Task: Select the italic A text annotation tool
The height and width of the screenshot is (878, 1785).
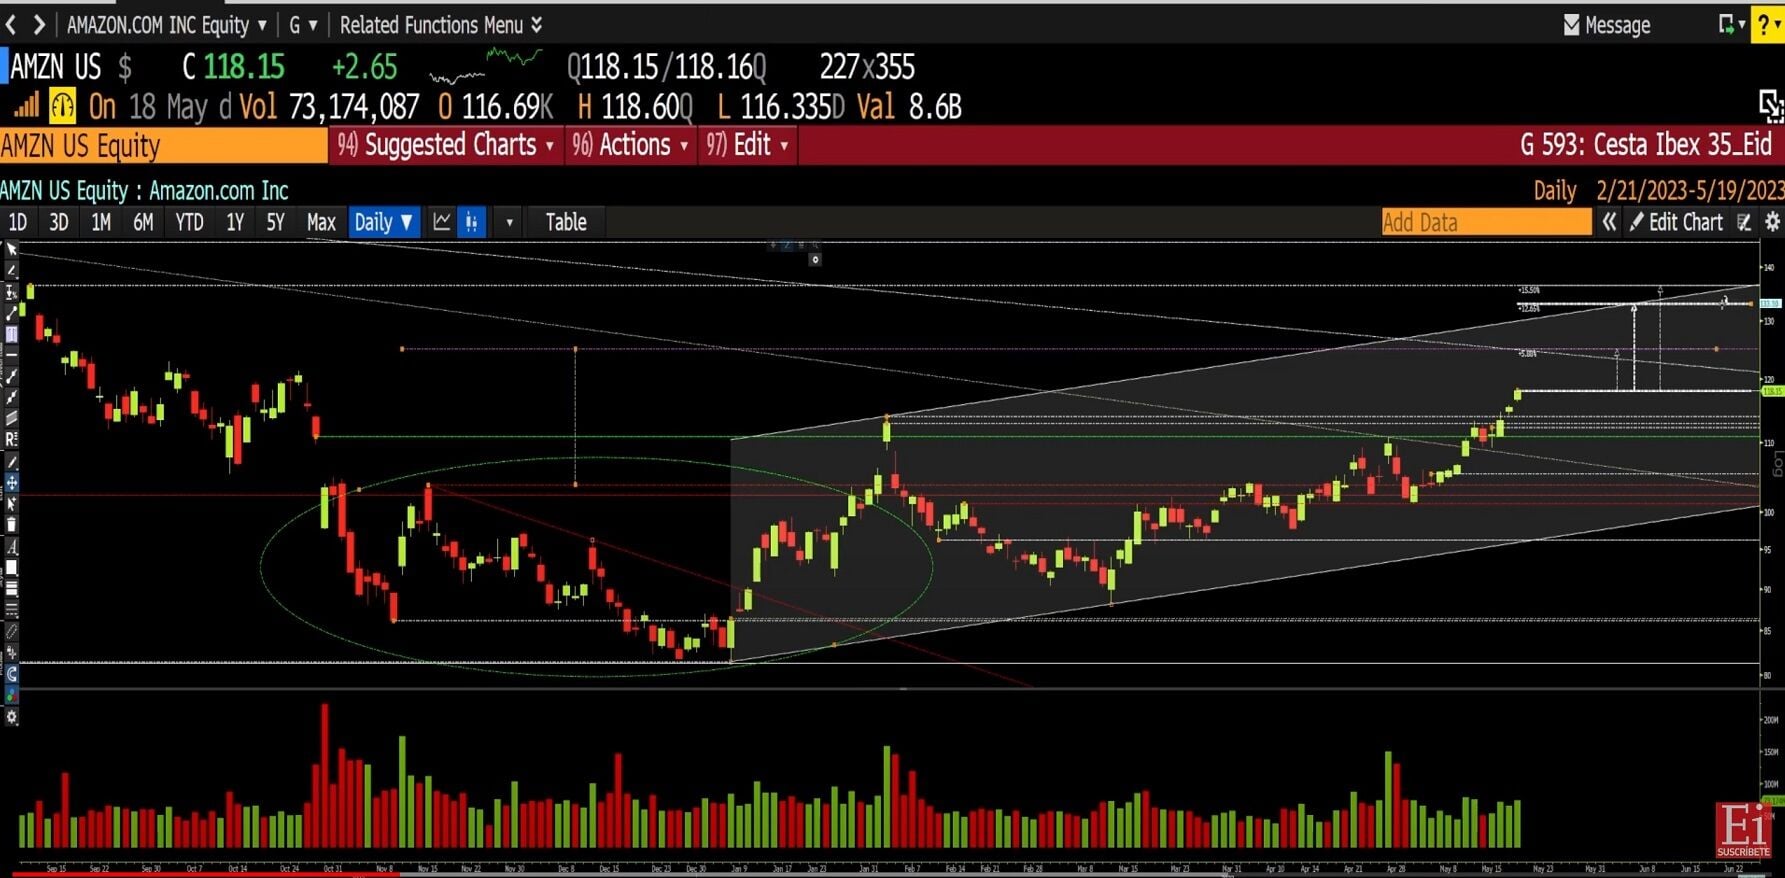Action: tap(11, 547)
